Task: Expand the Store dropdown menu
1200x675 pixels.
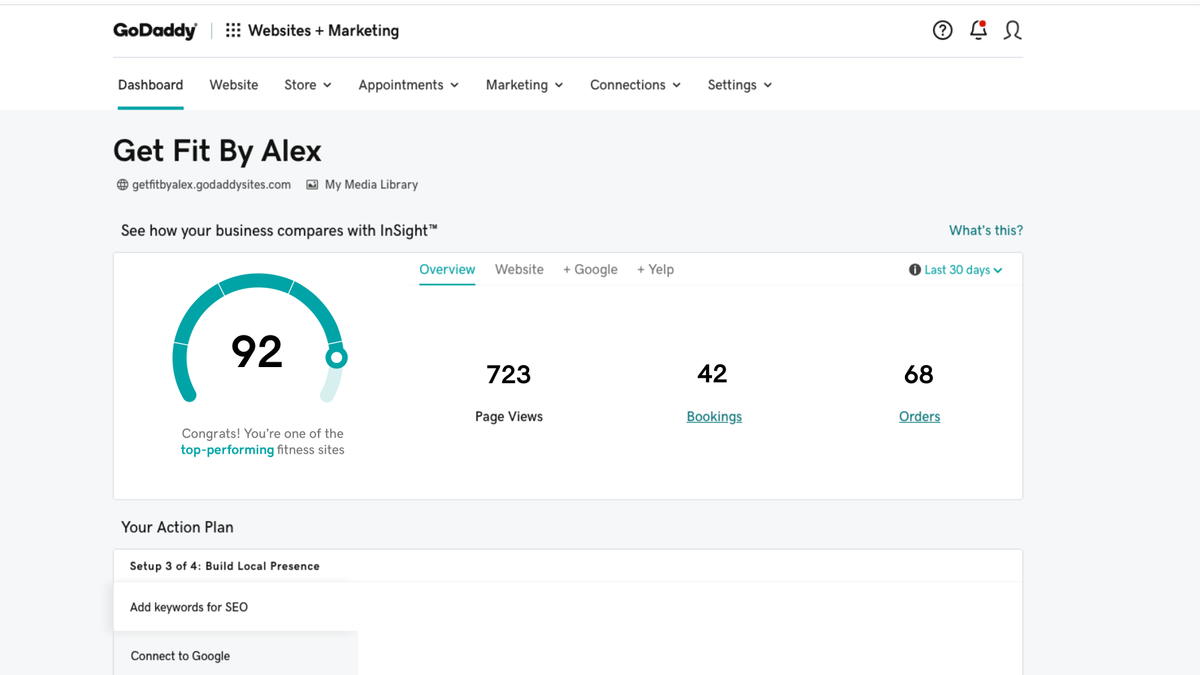Action: [x=308, y=85]
